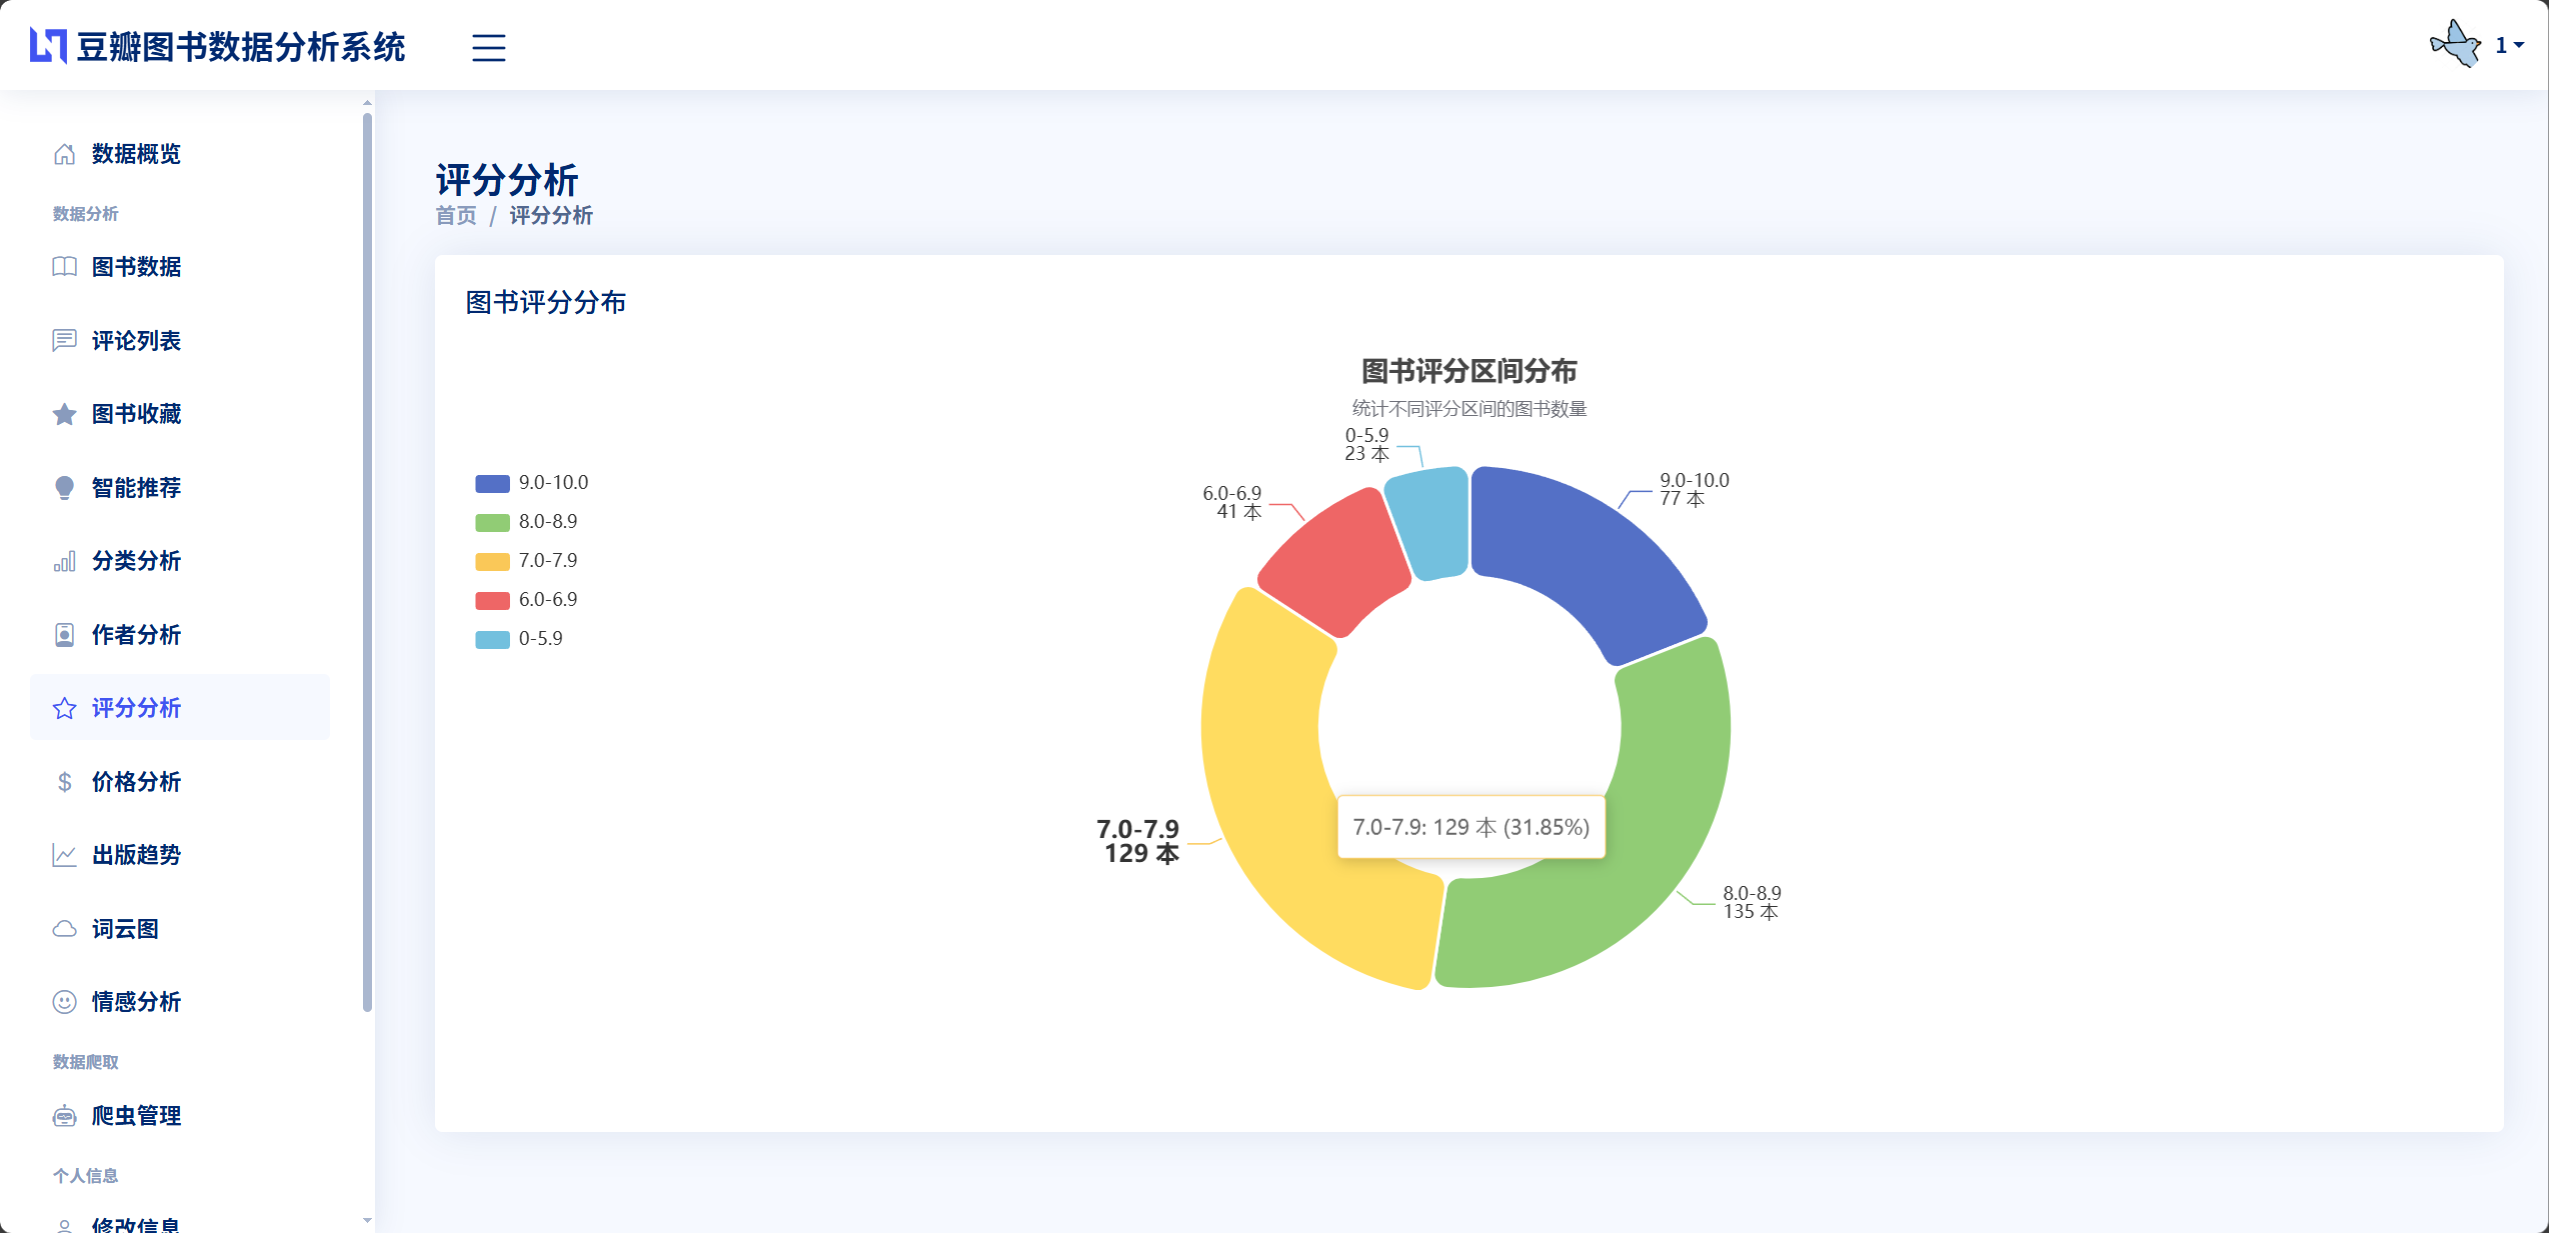Click the 豆瓣图书数据分析系统 logo title
Image resolution: width=2549 pixels, height=1233 pixels.
click(240, 47)
